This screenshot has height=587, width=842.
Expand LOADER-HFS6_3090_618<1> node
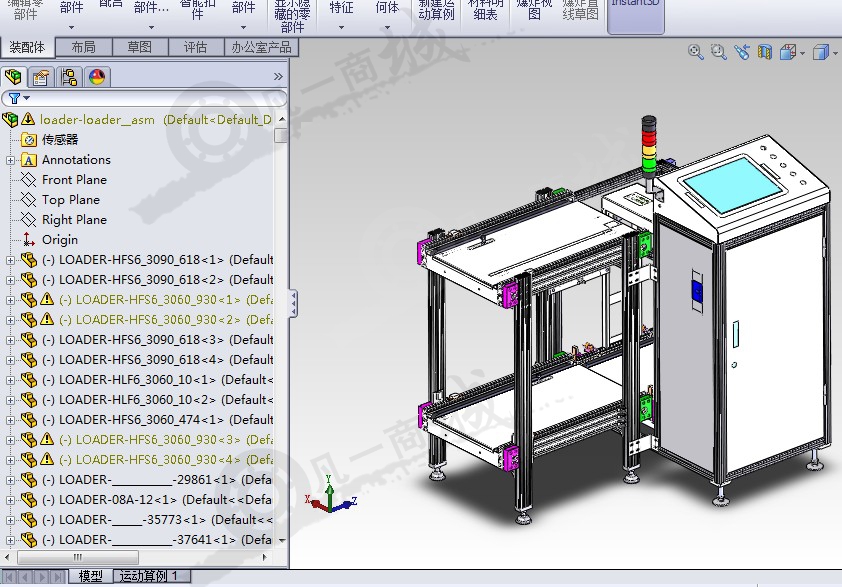click(10, 260)
